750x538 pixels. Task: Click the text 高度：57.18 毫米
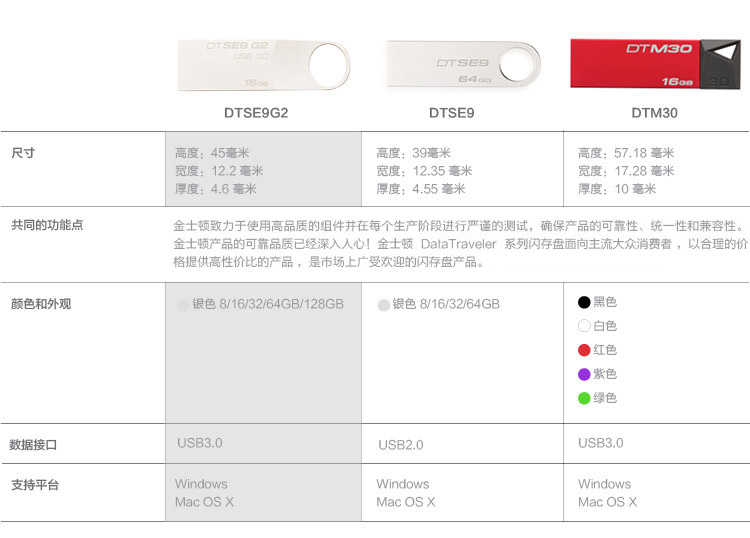point(626,153)
